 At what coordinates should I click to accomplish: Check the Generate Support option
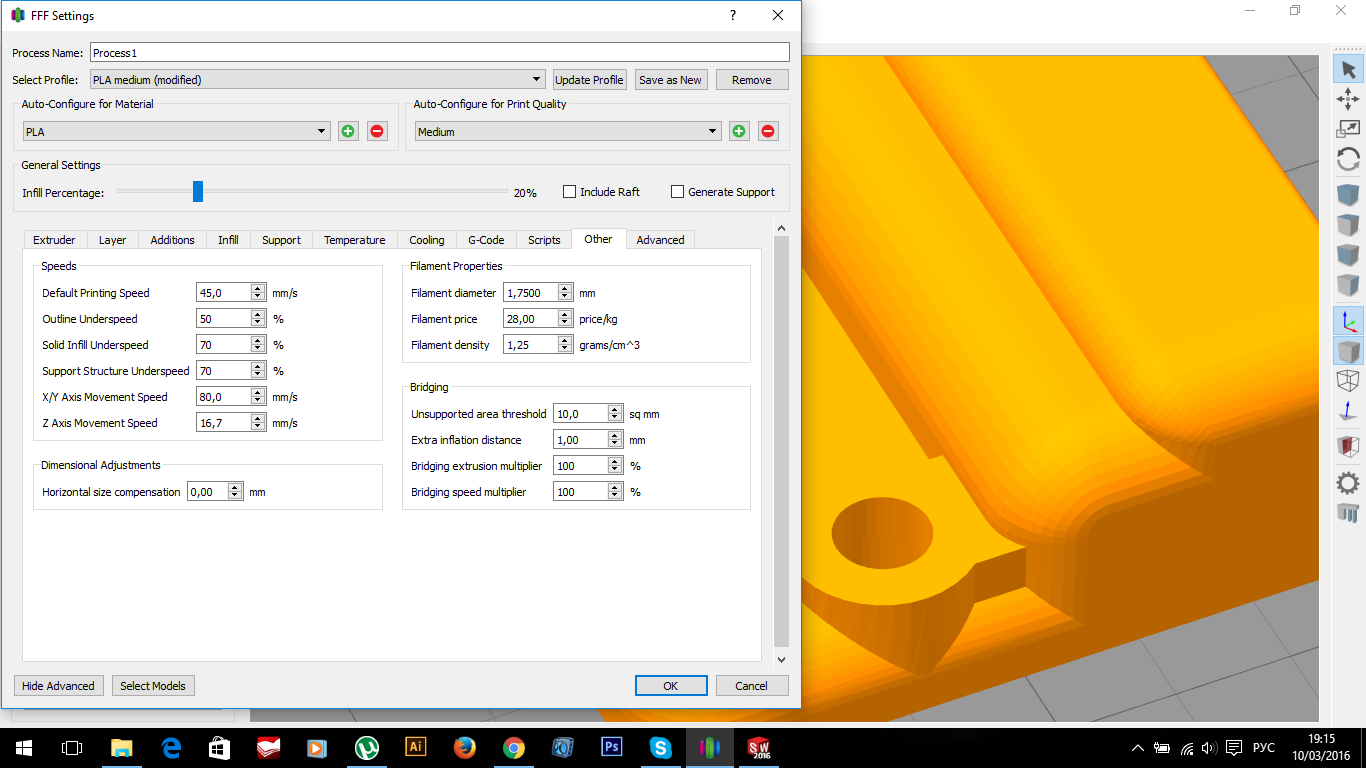pyautogui.click(x=678, y=192)
